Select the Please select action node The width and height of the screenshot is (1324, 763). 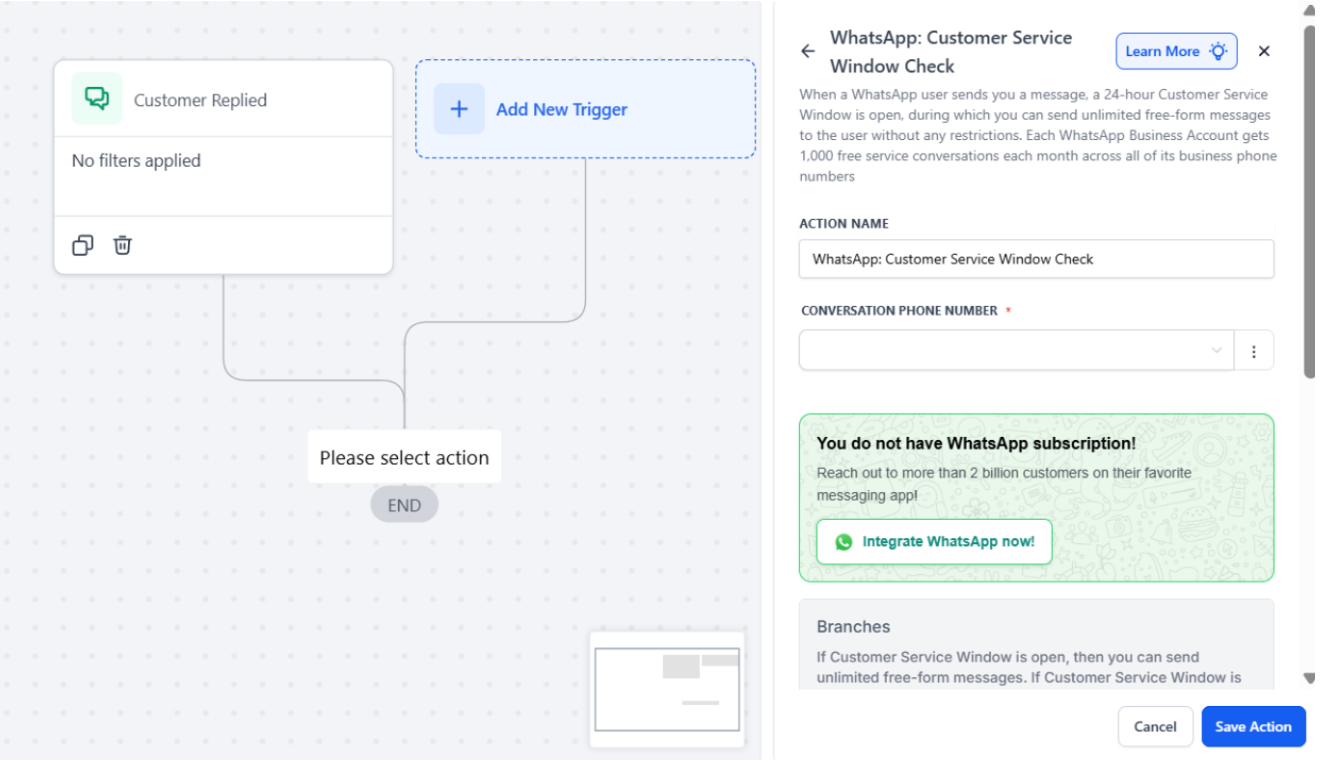(404, 458)
